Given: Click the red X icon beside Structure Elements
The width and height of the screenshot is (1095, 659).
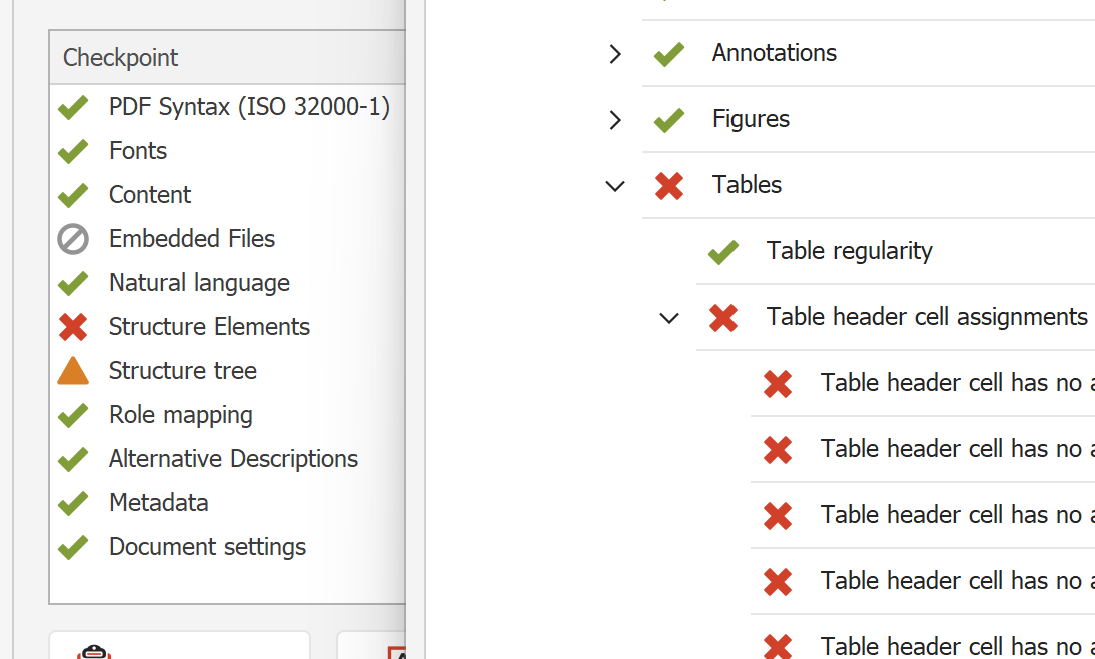Looking at the screenshot, I should coord(73,327).
